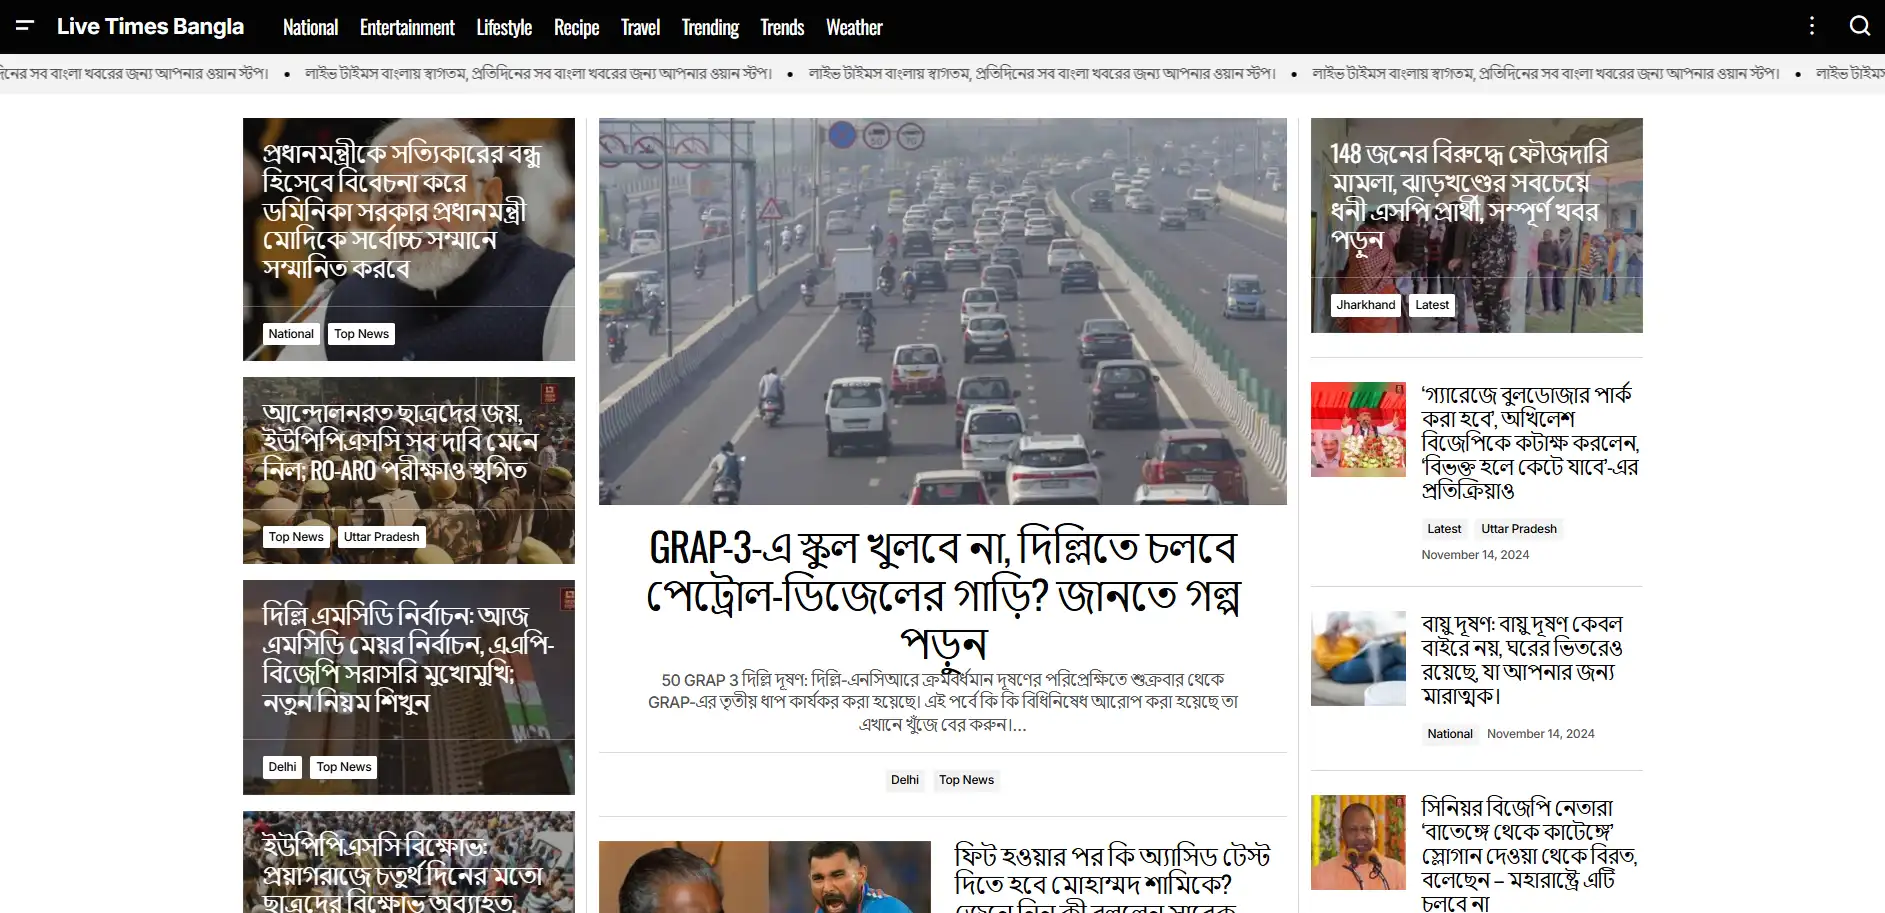Screen dimensions: 1885x913
Task: Open the Lifestyle category
Action: [x=504, y=28]
